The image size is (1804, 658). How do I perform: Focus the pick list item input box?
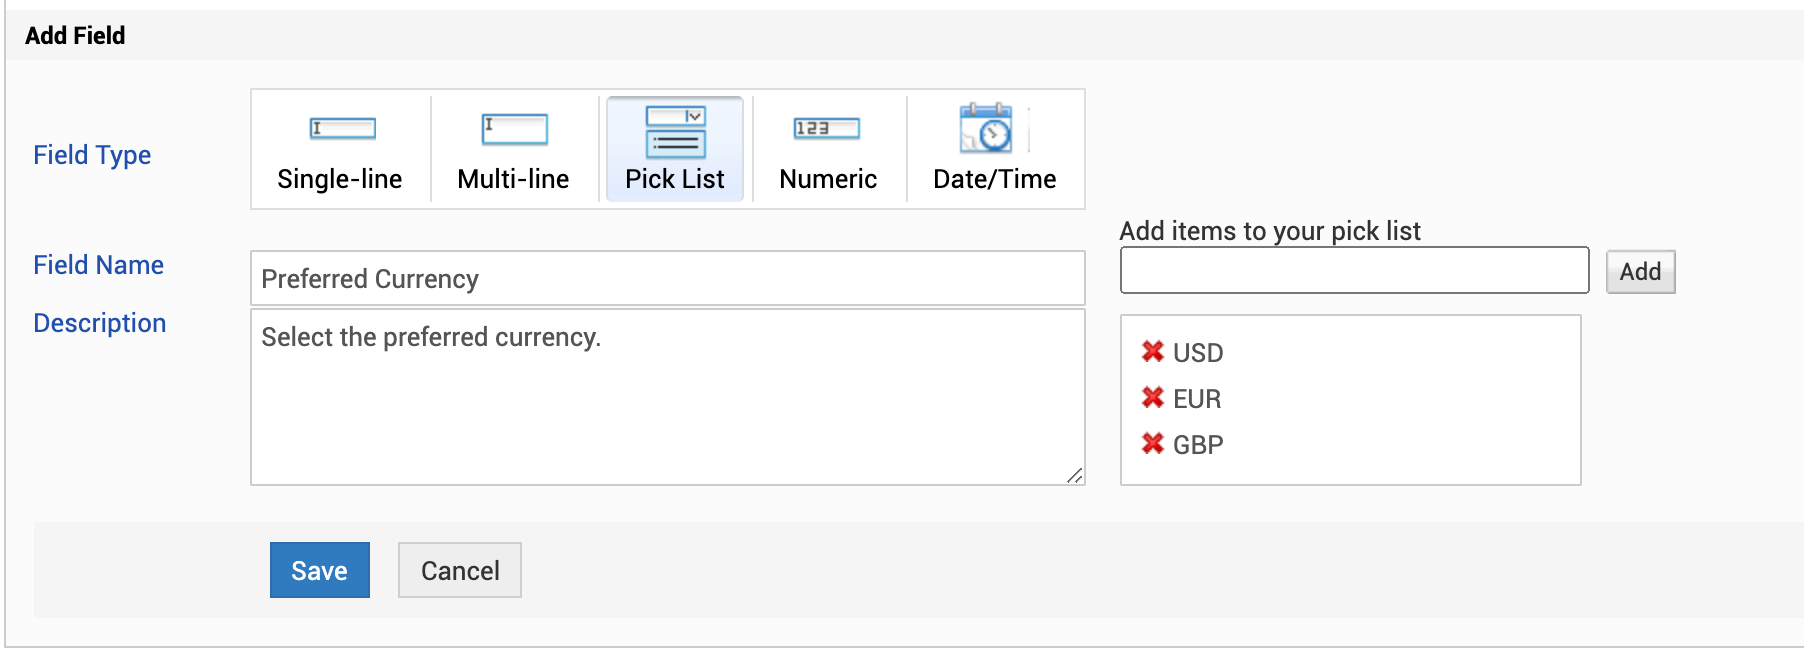(x=1354, y=271)
